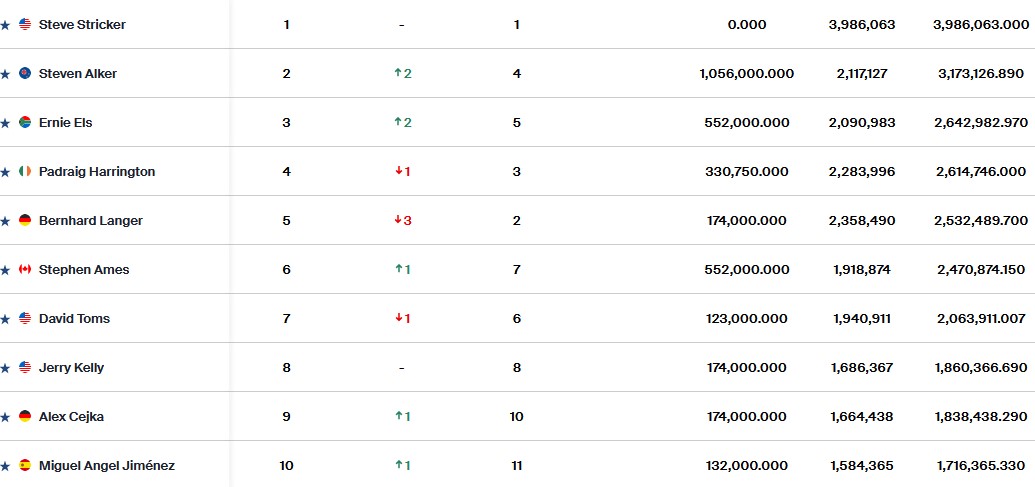This screenshot has height=487, width=1035.
Task: Open Steve Stricker's player profile
Action: [x=82, y=24]
